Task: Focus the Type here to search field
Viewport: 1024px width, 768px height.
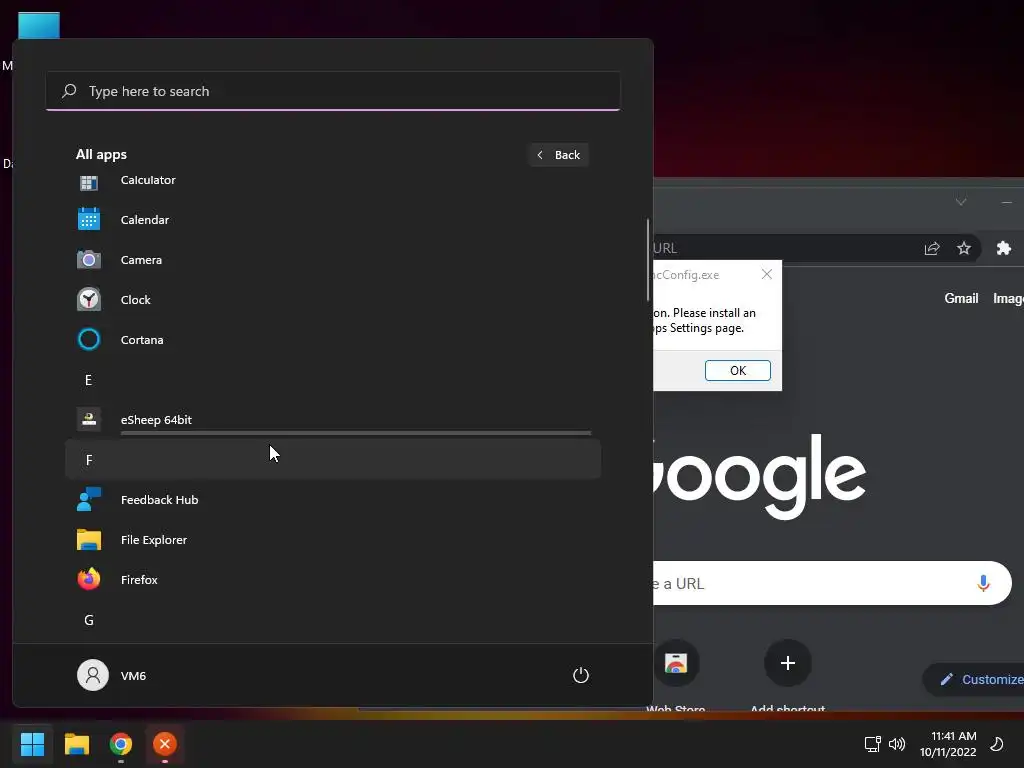Action: pyautogui.click(x=333, y=91)
